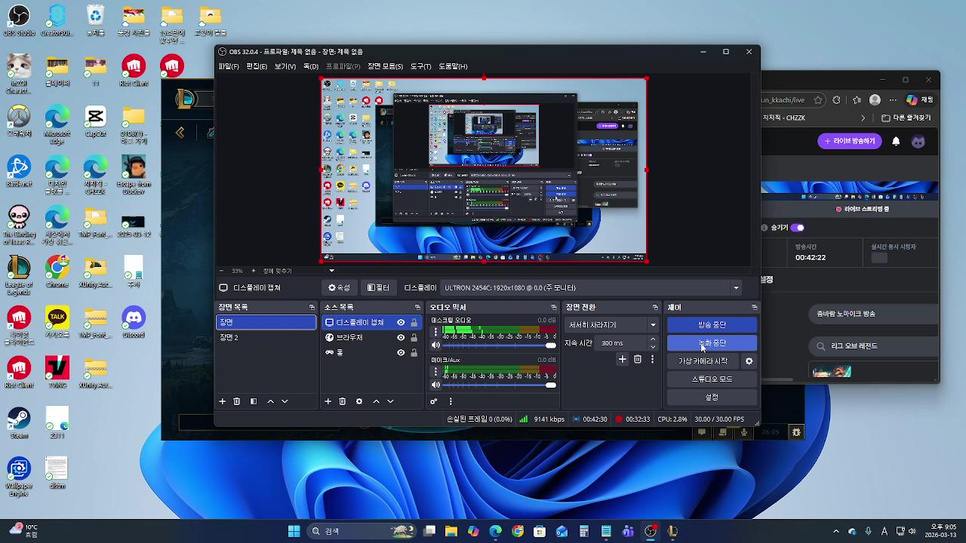The image size is (966, 543).
Task: Open virtual camera settings gear icon
Action: tap(749, 361)
